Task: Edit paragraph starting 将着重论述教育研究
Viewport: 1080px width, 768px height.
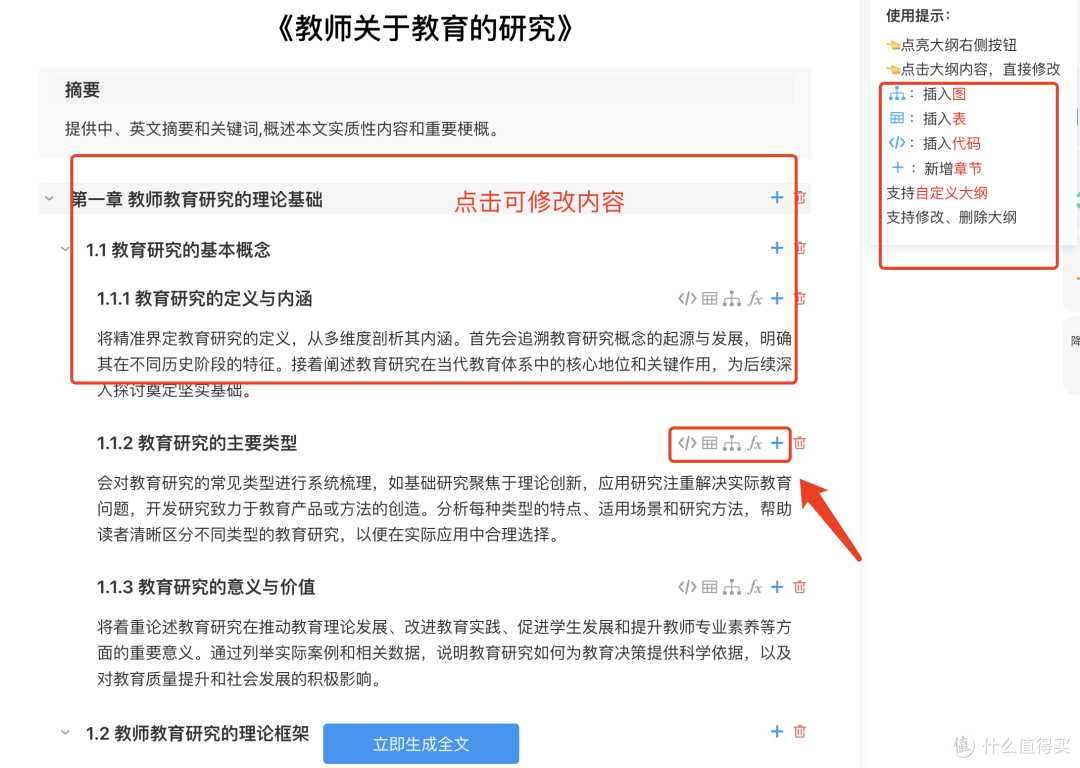Action: [444, 652]
